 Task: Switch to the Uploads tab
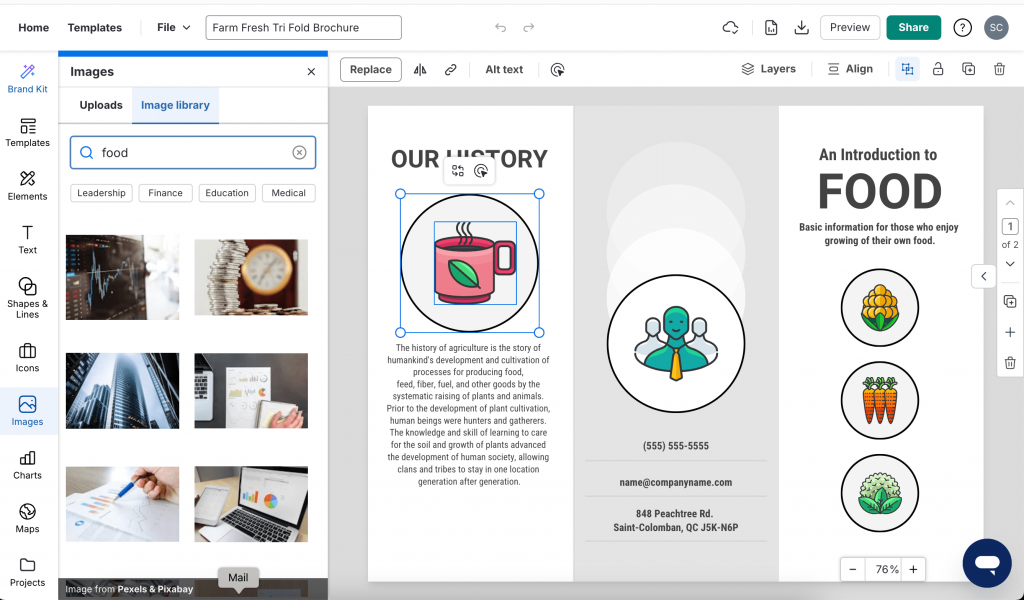tap(101, 105)
